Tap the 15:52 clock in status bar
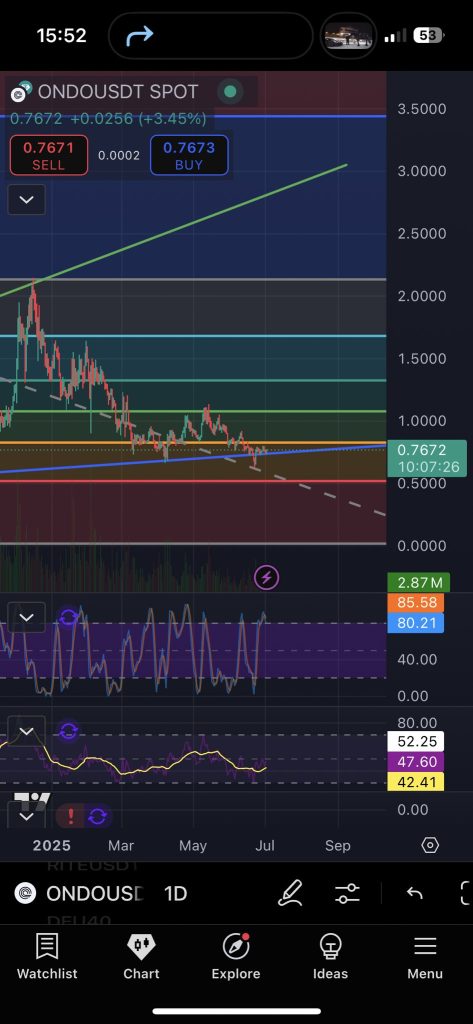Viewport: 473px width, 1024px height. (61, 35)
